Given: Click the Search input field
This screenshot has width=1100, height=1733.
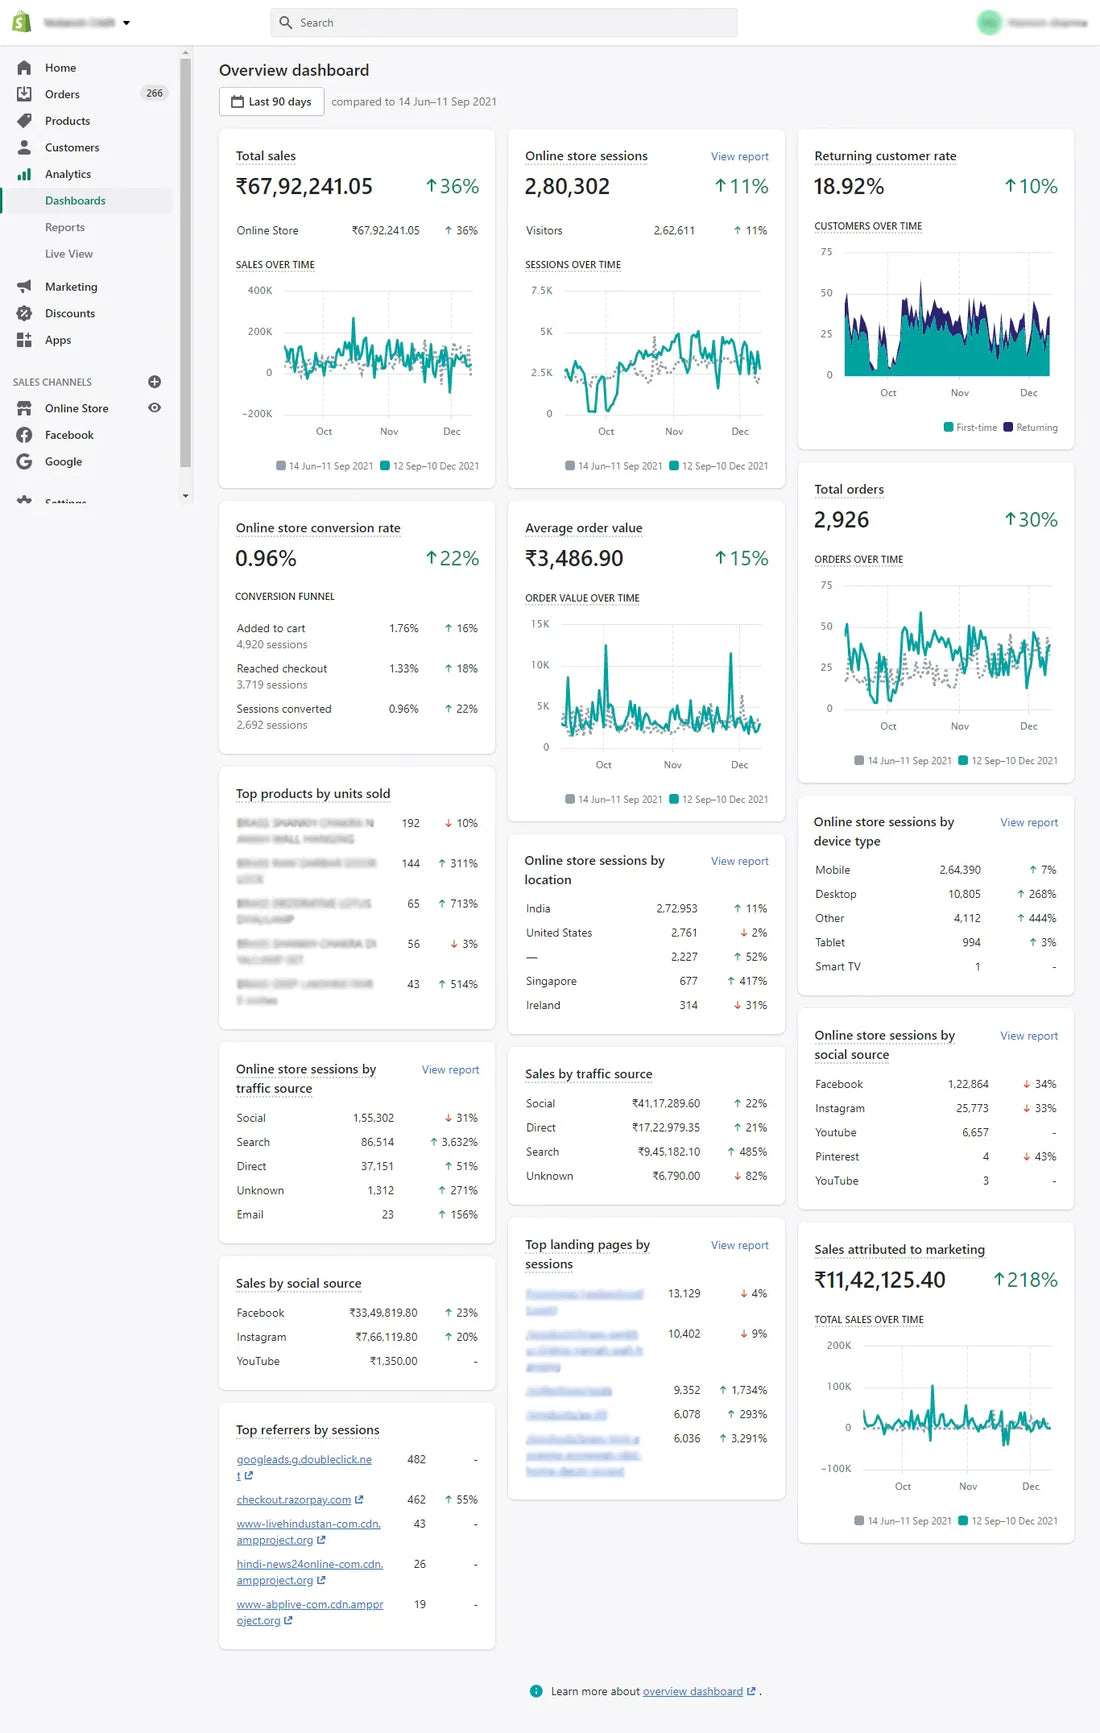Looking at the screenshot, I should click(504, 23).
